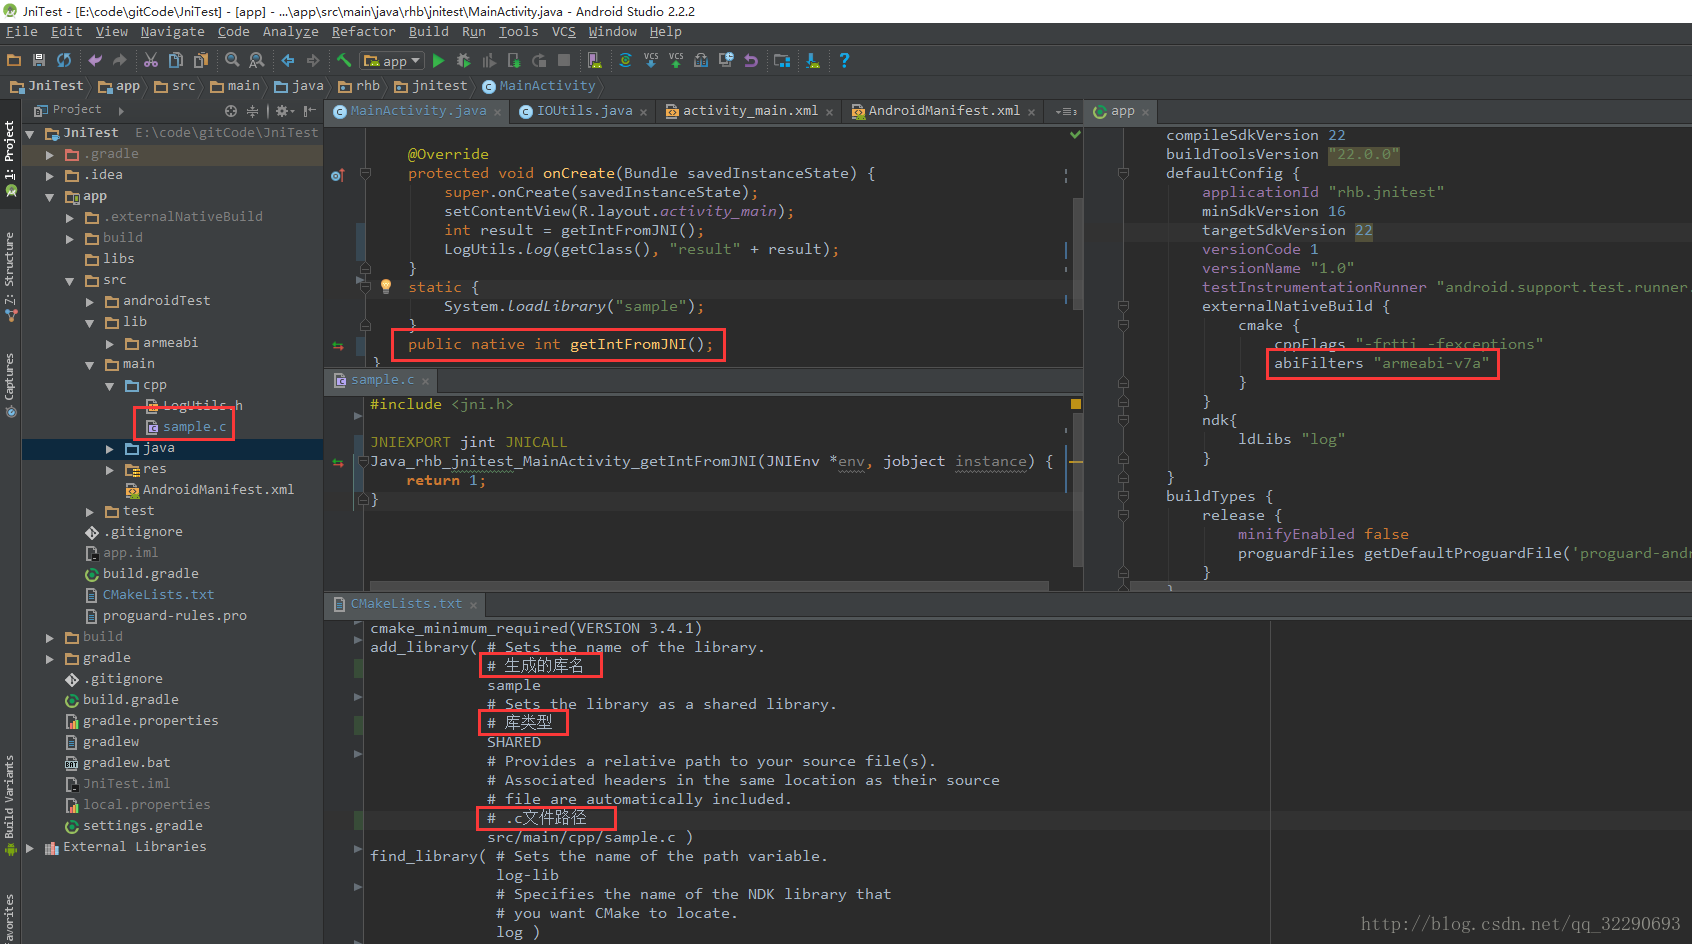Run the app with green play button
The image size is (1692, 944).
point(438,60)
